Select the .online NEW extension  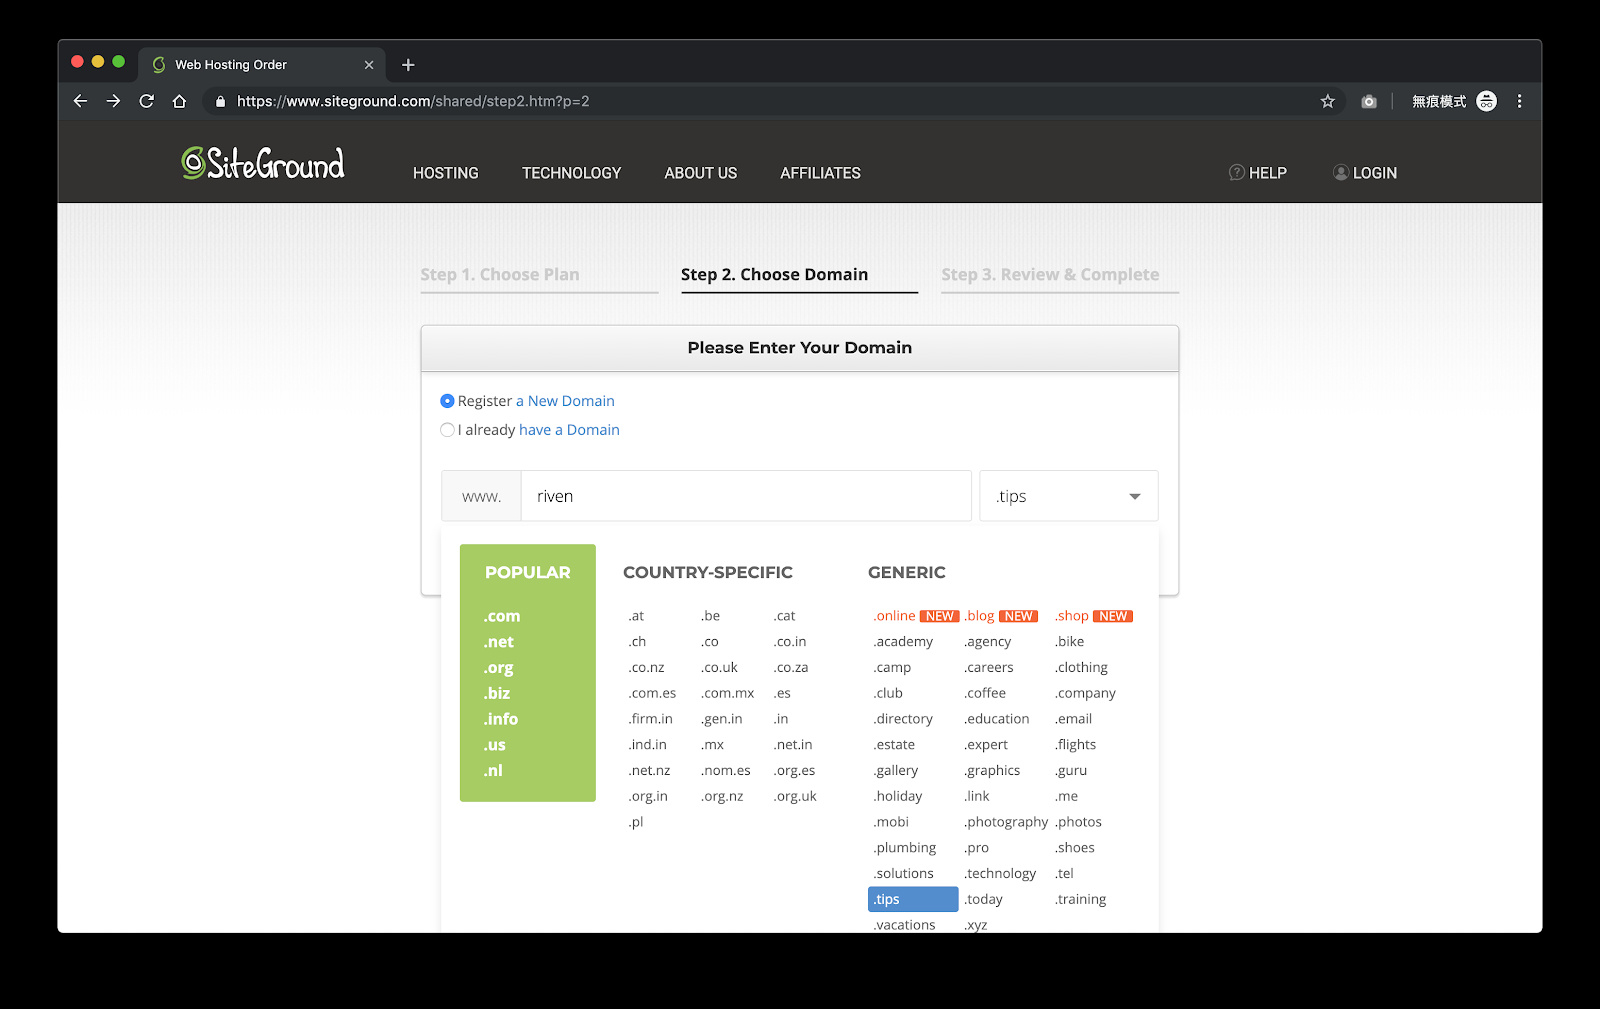(916, 616)
